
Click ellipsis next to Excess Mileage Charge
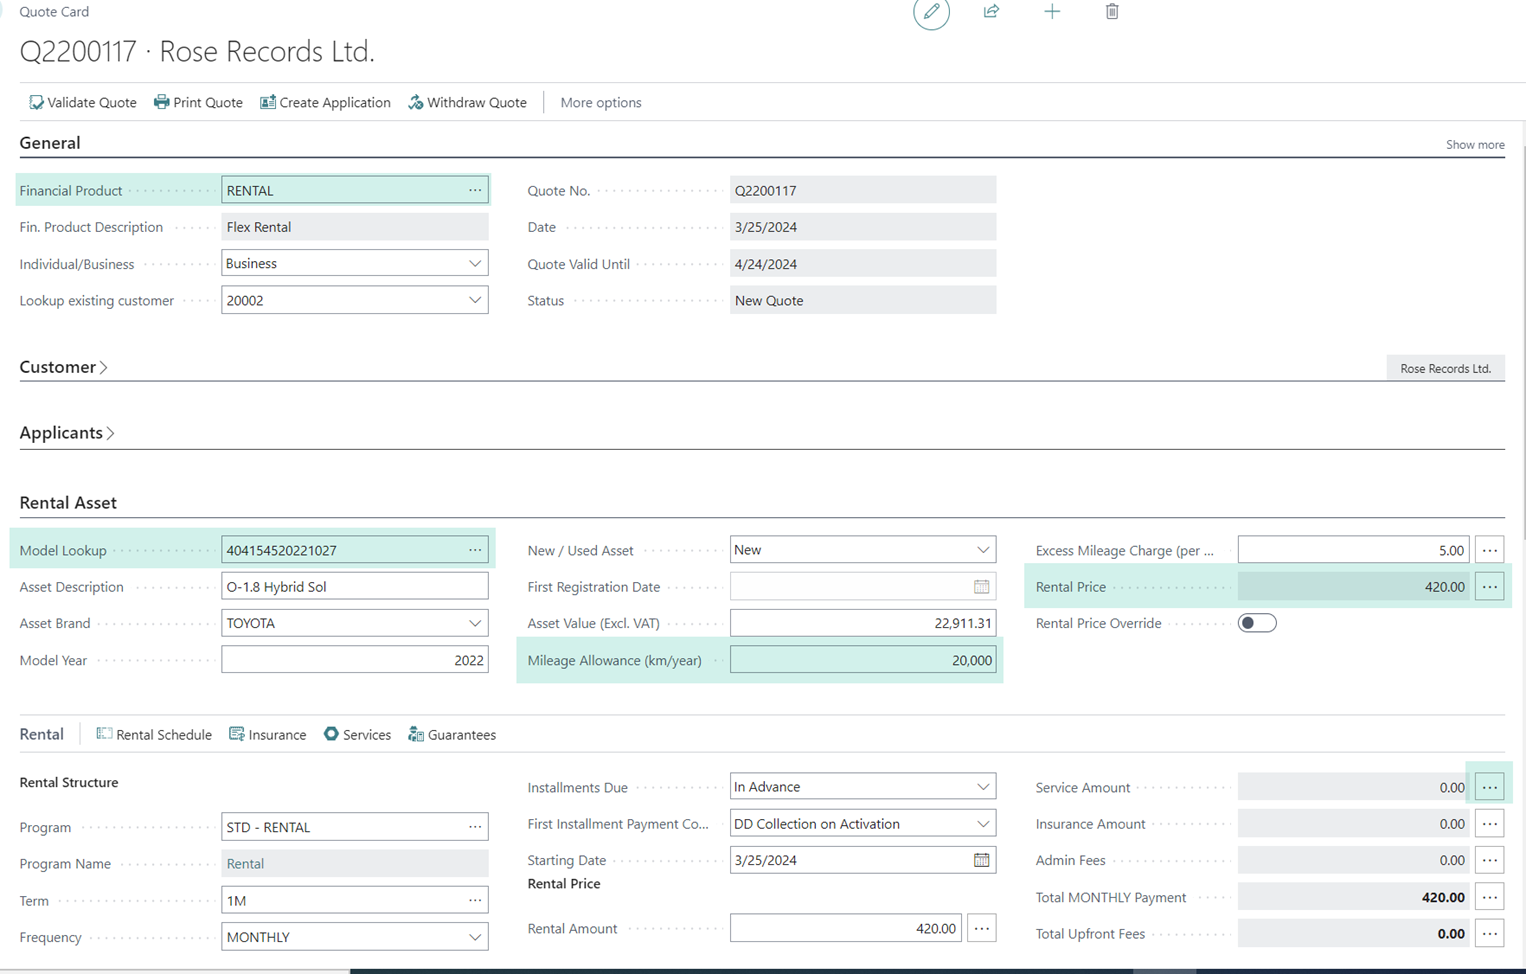1490,550
